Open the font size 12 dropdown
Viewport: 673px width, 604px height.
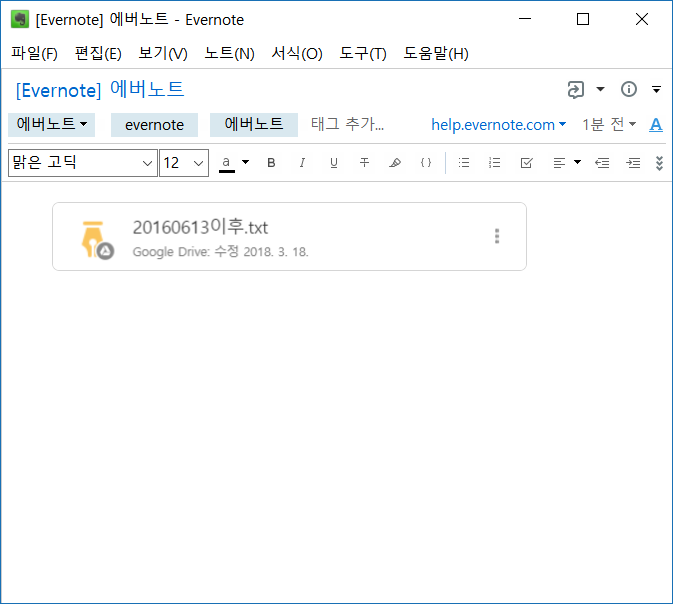(x=184, y=163)
